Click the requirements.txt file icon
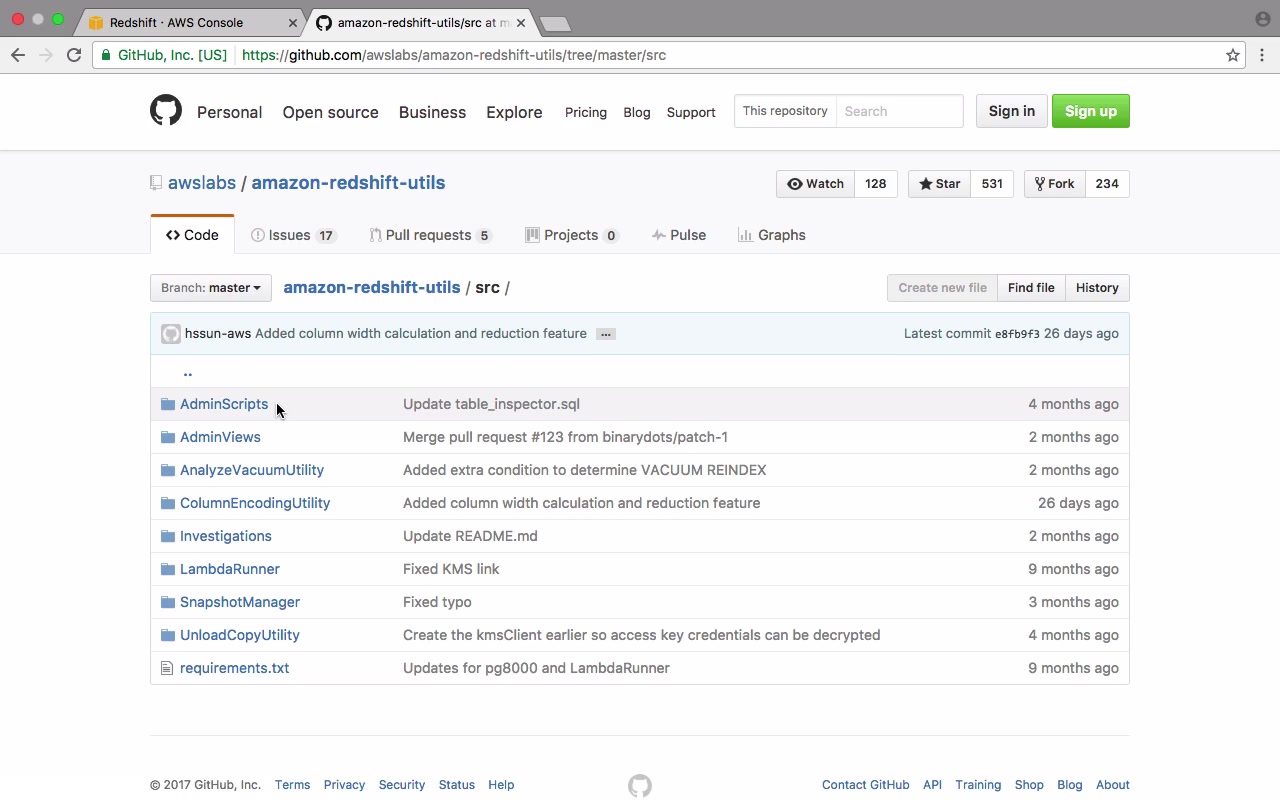The width and height of the screenshot is (1280, 800). pos(168,668)
